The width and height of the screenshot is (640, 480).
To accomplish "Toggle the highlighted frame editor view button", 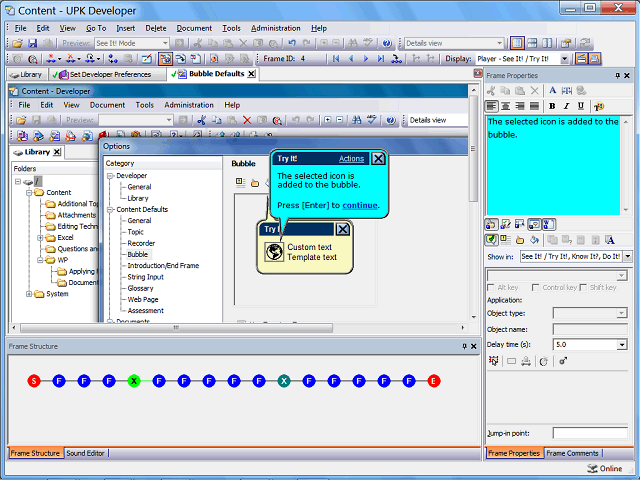I will pyautogui.click(x=165, y=59).
